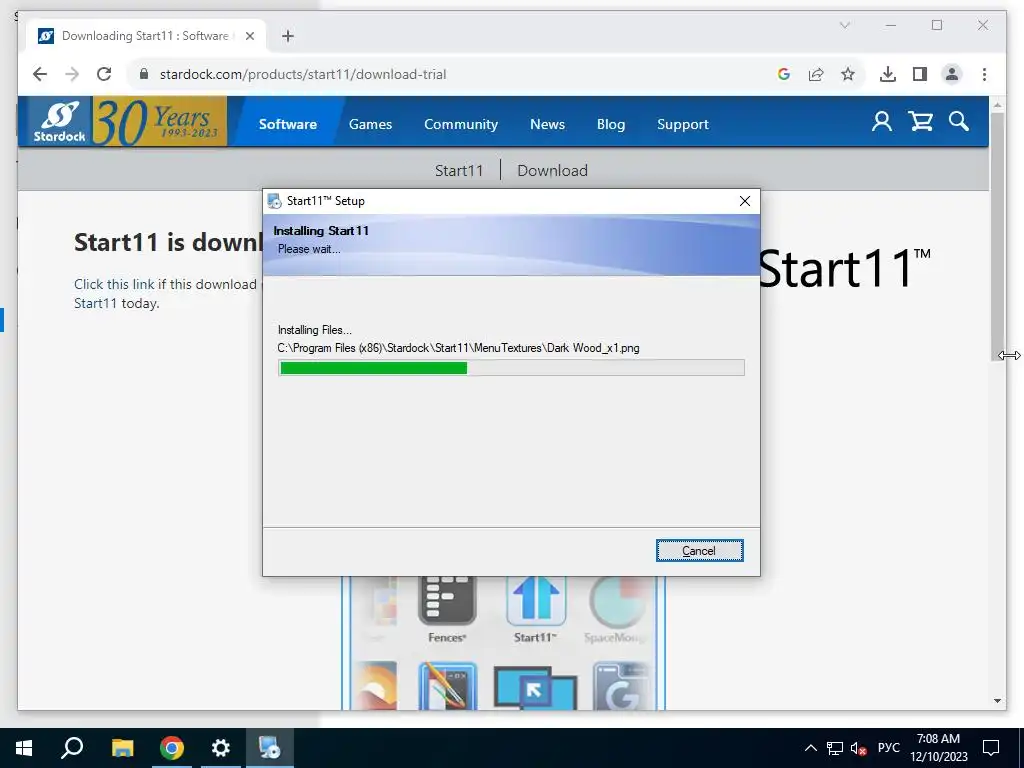Go back in Chrome

click(x=40, y=74)
